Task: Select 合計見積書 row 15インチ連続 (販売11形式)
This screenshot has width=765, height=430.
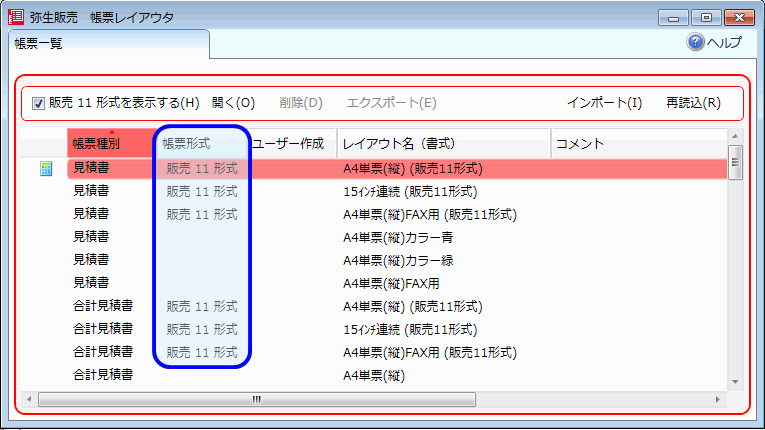Action: pos(397,329)
